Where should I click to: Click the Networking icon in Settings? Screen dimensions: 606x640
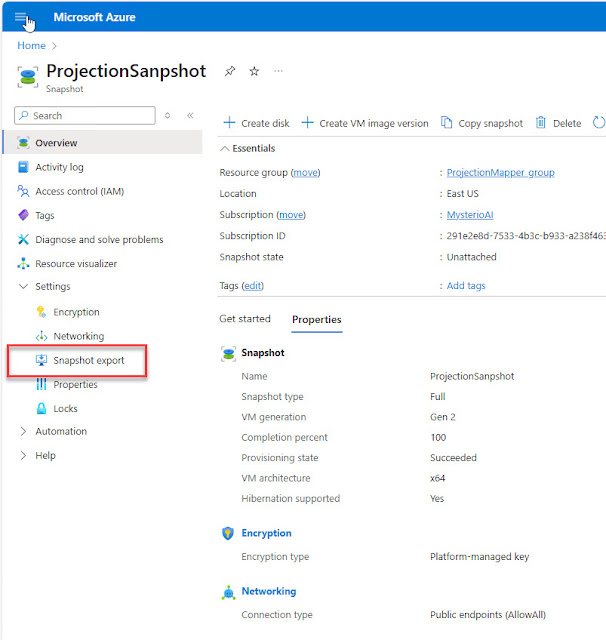(41, 336)
